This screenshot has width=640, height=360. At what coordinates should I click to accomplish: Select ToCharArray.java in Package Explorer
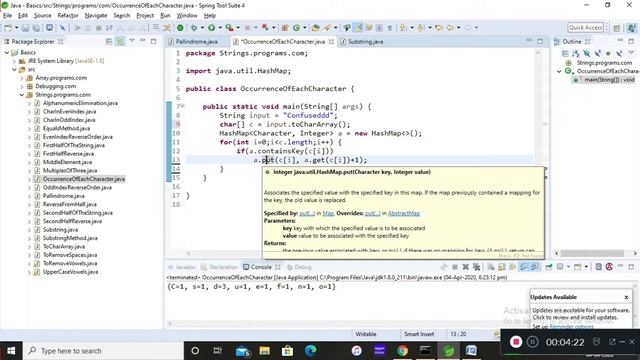click(64, 247)
